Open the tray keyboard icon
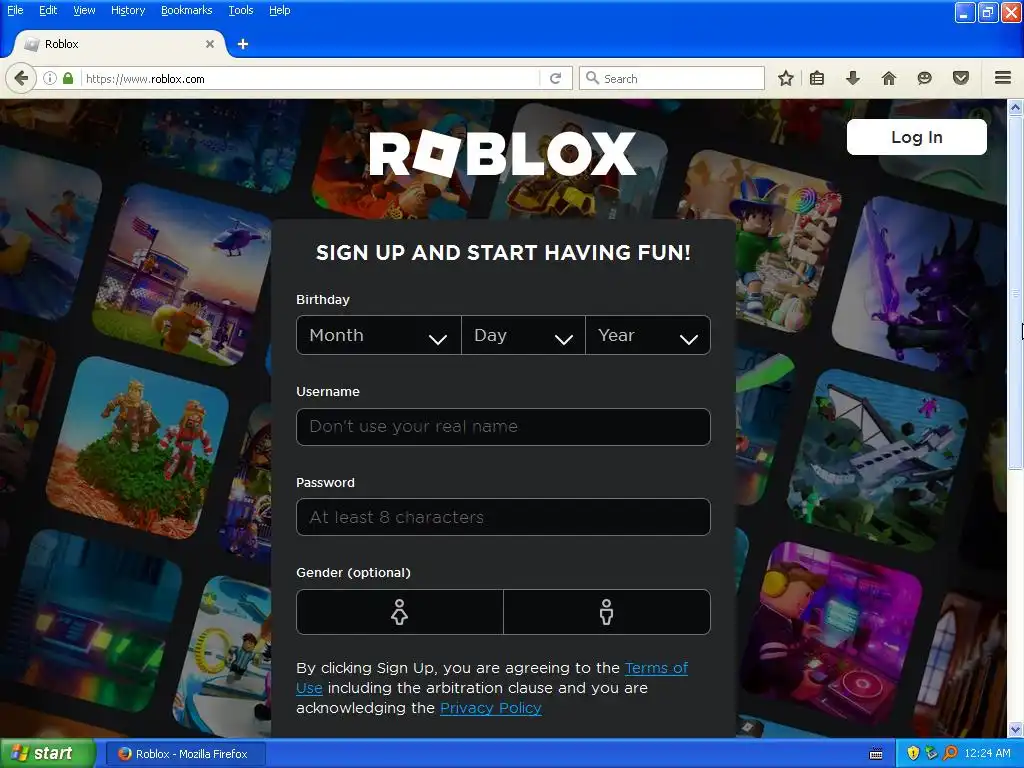The image size is (1024, 768). pyautogui.click(x=876, y=754)
